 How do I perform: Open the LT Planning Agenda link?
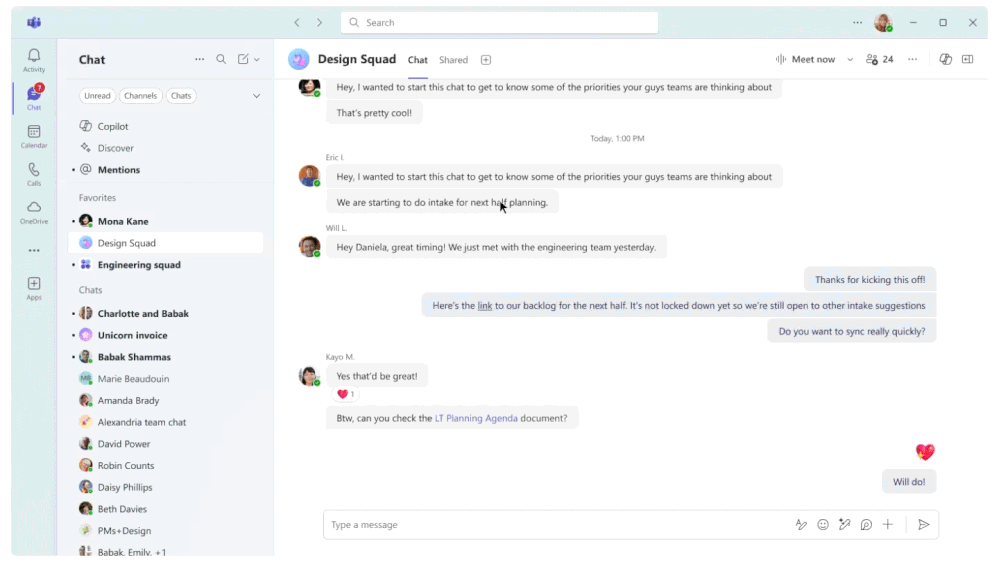coord(476,418)
